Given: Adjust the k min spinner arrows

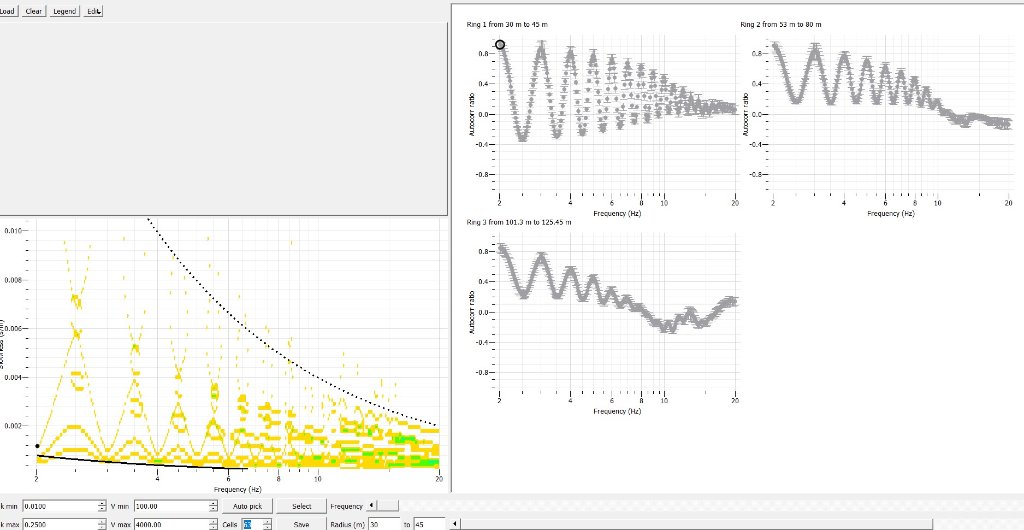Looking at the screenshot, I should click(x=102, y=507).
